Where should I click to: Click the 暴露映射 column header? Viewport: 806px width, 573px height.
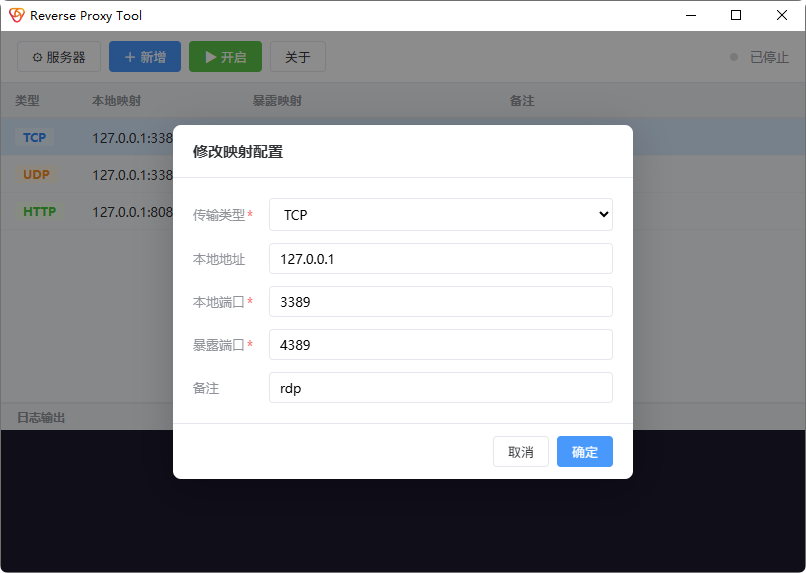(277, 100)
